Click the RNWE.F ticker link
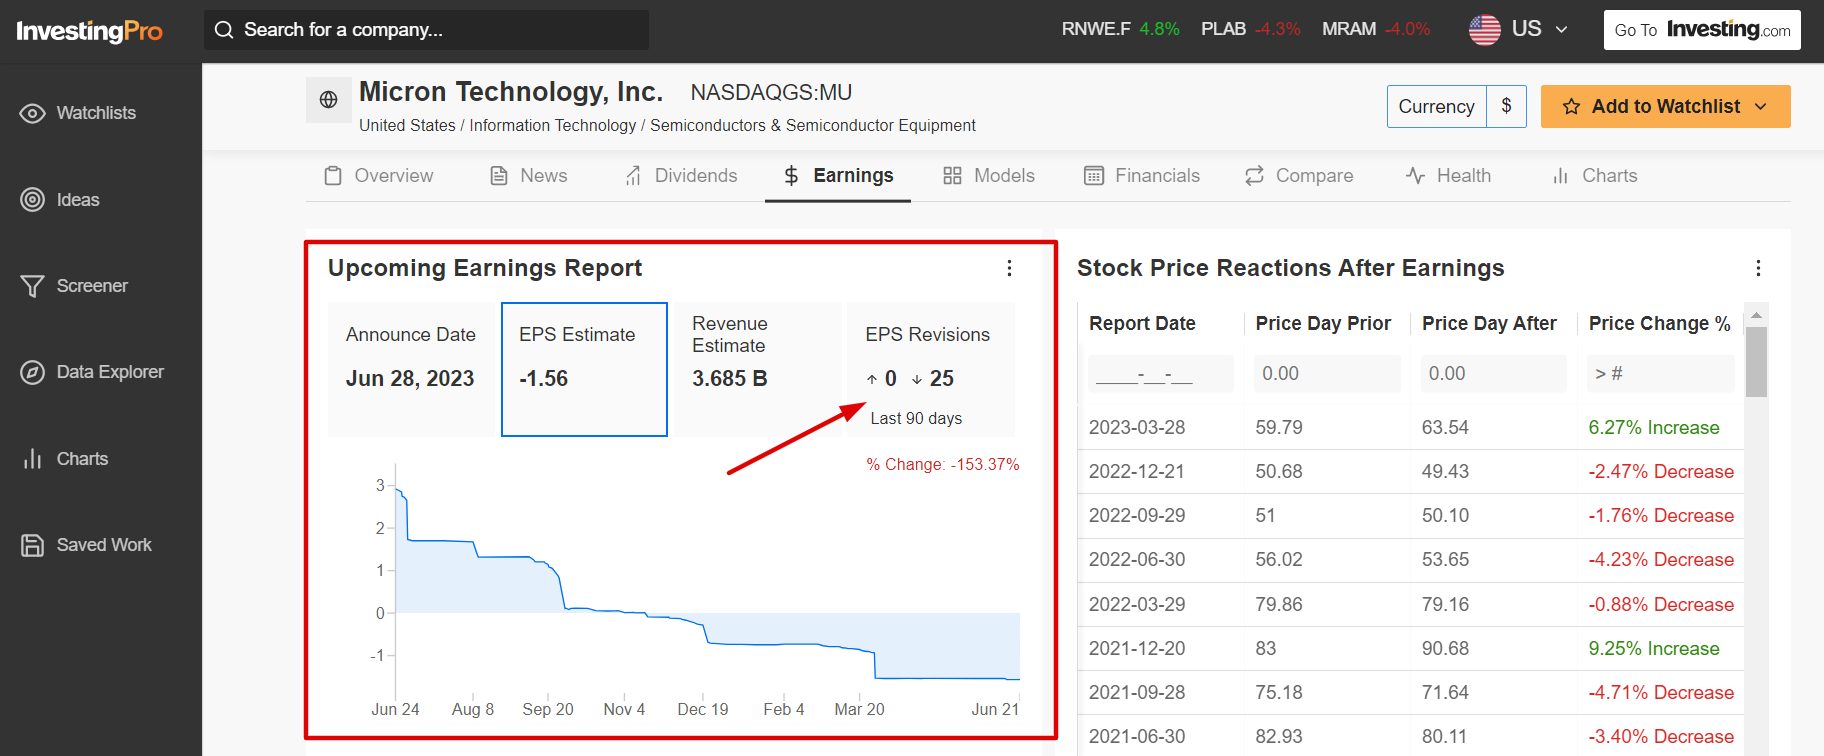 (x=1096, y=29)
